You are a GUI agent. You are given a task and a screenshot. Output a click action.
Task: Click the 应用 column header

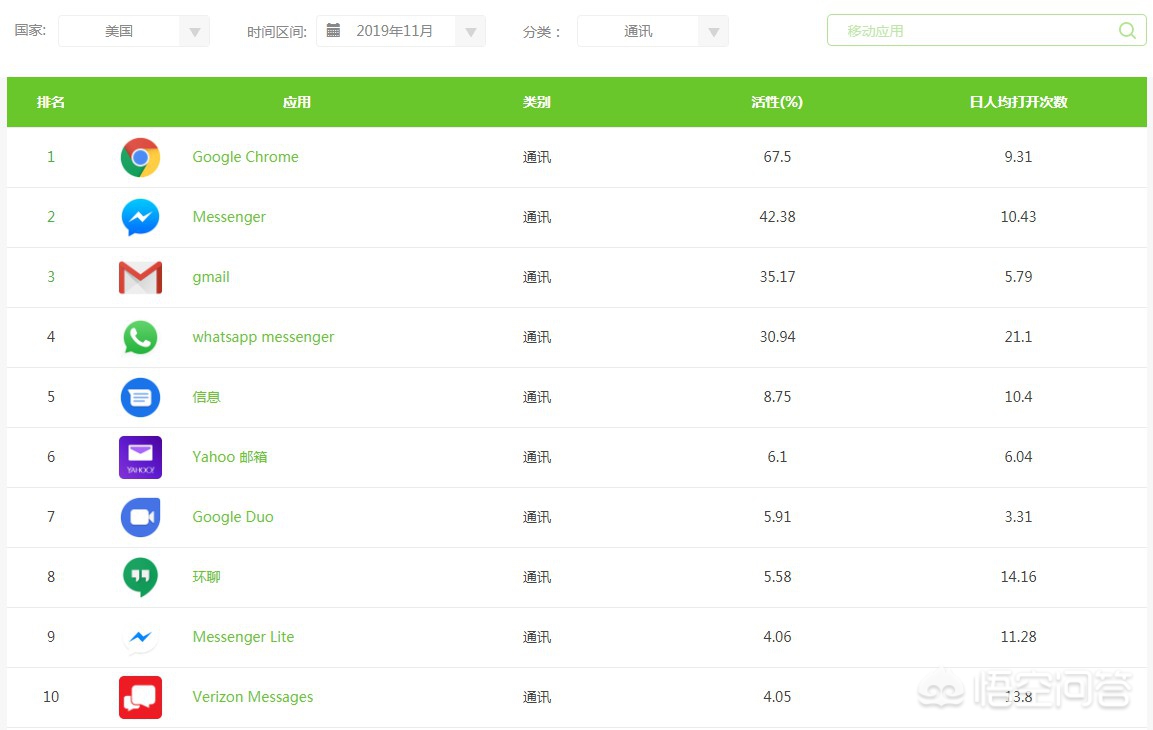297,102
